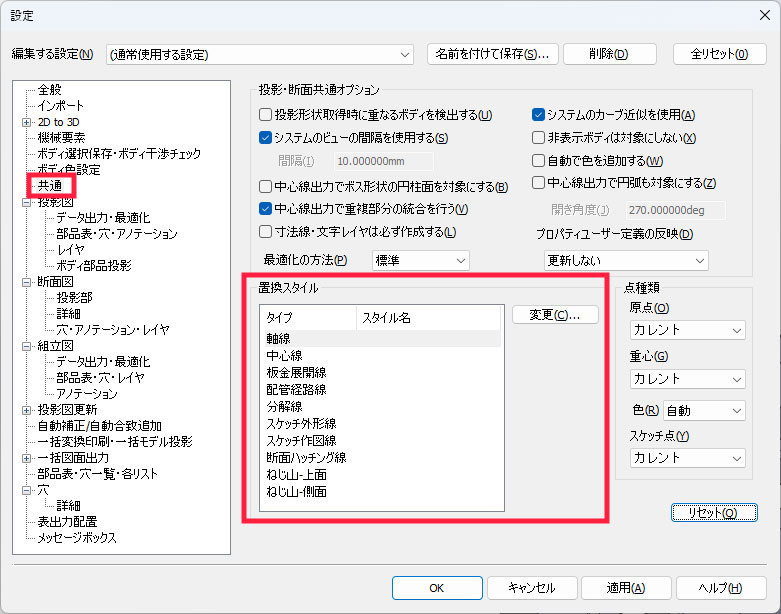Uncheck システムのカーブ近似を使用 option

click(539, 115)
